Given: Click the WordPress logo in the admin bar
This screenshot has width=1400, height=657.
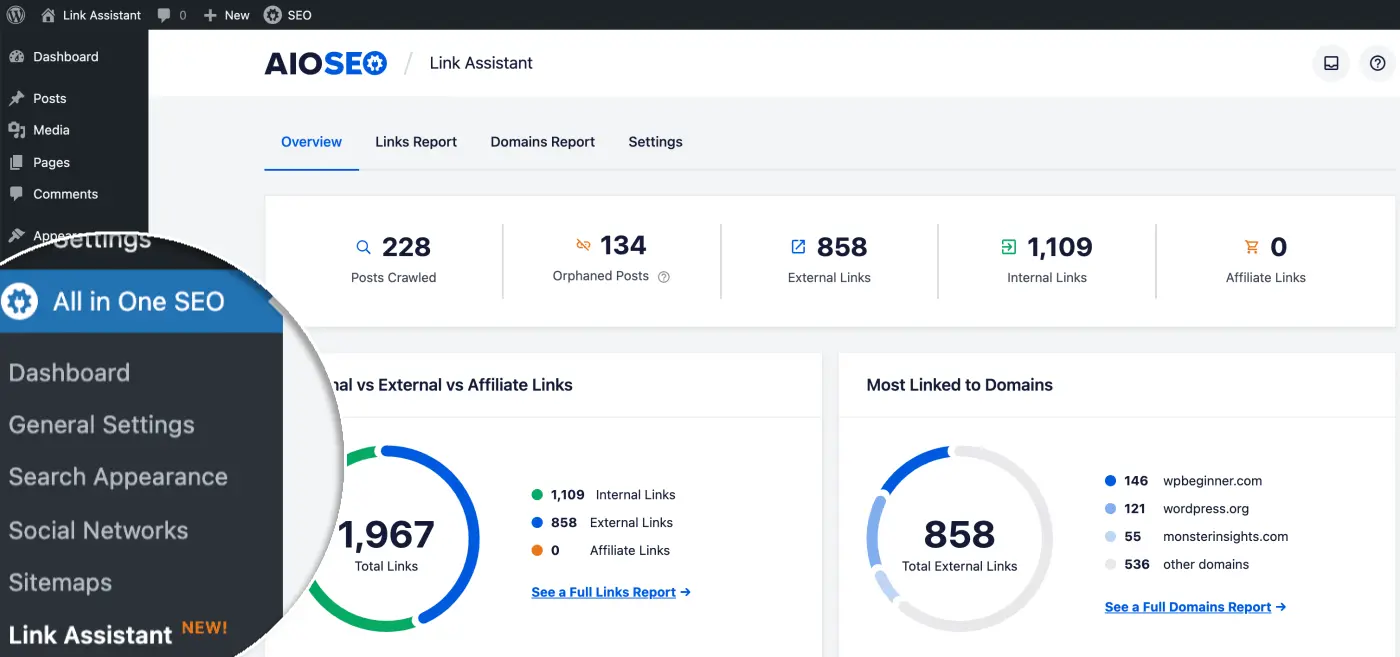Looking at the screenshot, I should (15, 14).
